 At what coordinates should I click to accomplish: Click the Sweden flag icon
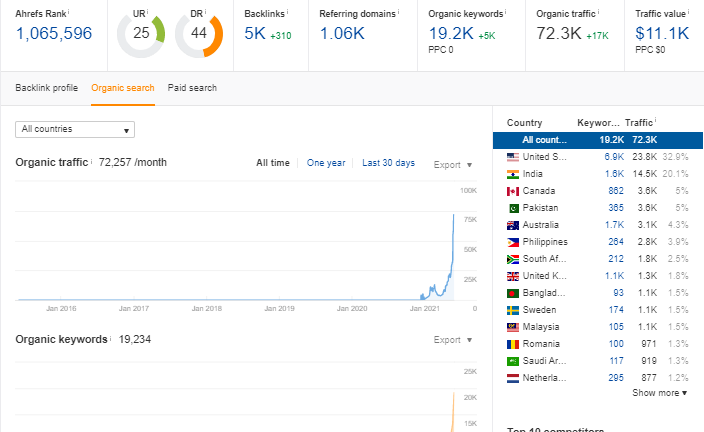513,310
